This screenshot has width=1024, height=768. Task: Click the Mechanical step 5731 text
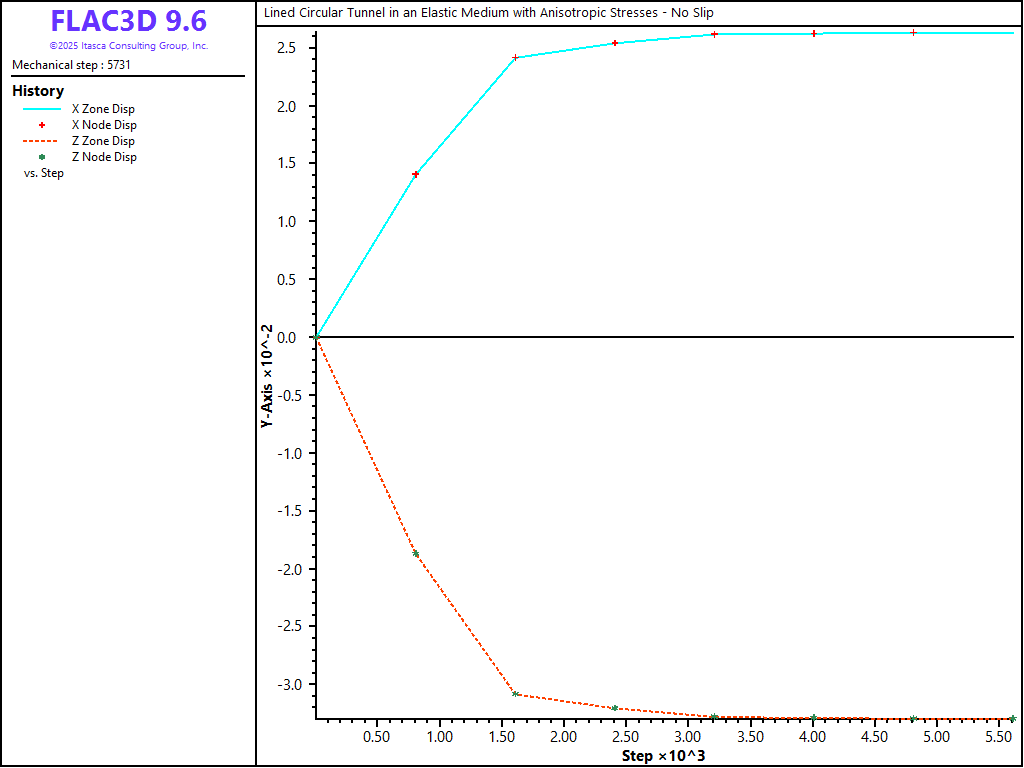pyautogui.click(x=71, y=65)
